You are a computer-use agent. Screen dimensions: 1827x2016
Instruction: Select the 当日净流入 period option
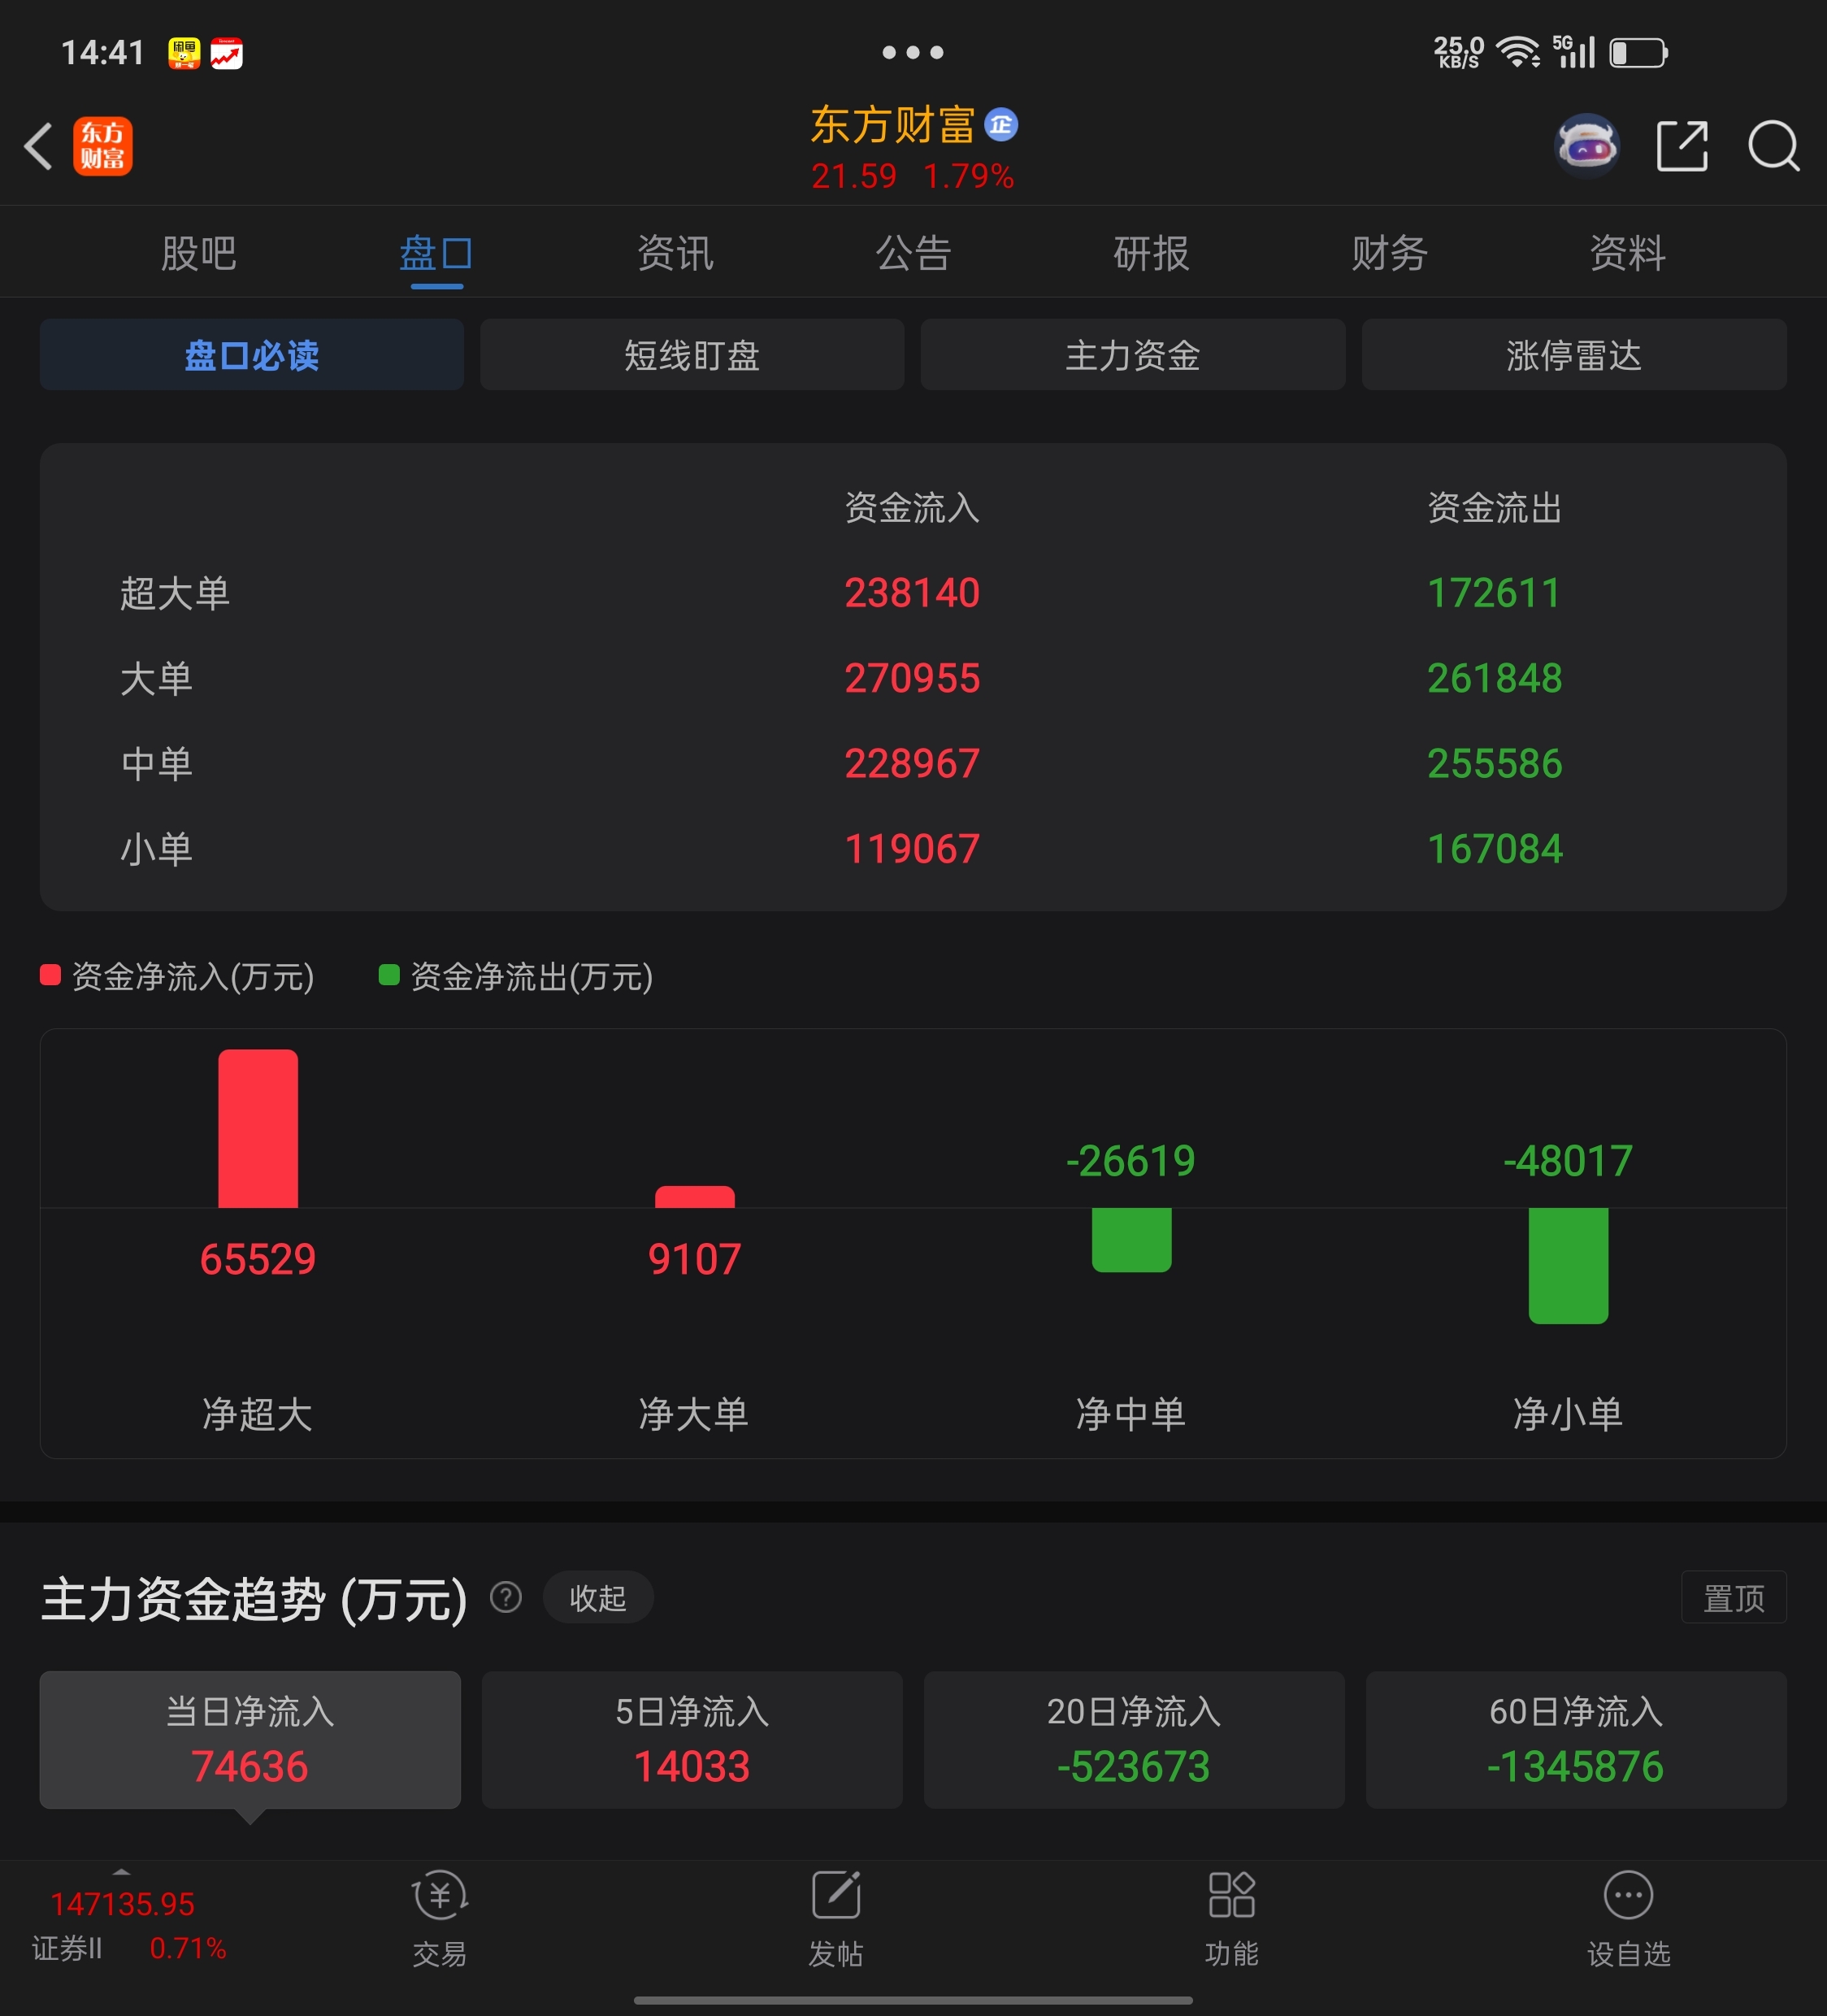250,1738
